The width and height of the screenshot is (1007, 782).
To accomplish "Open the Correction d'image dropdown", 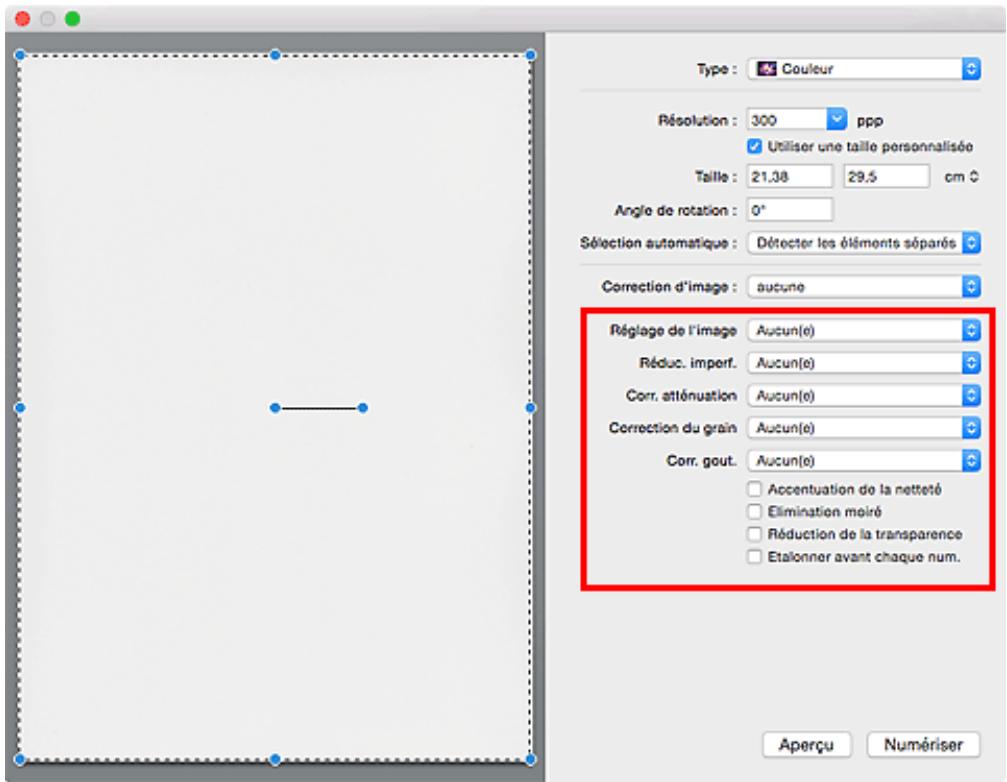I will pyautogui.click(x=862, y=286).
